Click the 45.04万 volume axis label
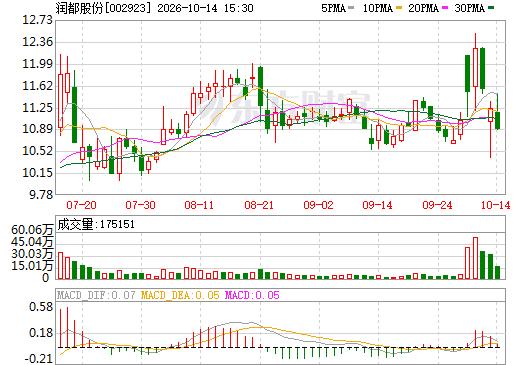The width and height of the screenshot is (520, 365). click(32, 242)
